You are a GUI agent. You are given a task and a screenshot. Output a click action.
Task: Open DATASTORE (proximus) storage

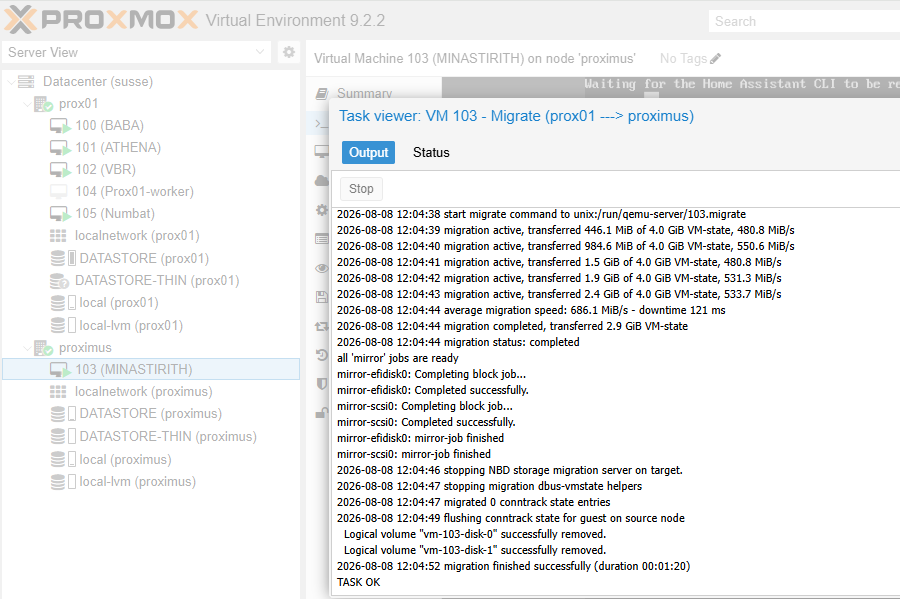(150, 413)
